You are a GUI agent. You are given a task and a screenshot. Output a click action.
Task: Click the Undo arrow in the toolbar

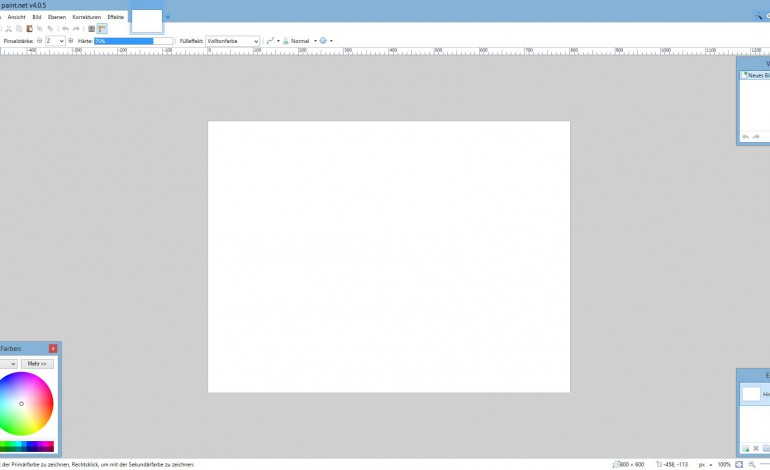(x=65, y=29)
